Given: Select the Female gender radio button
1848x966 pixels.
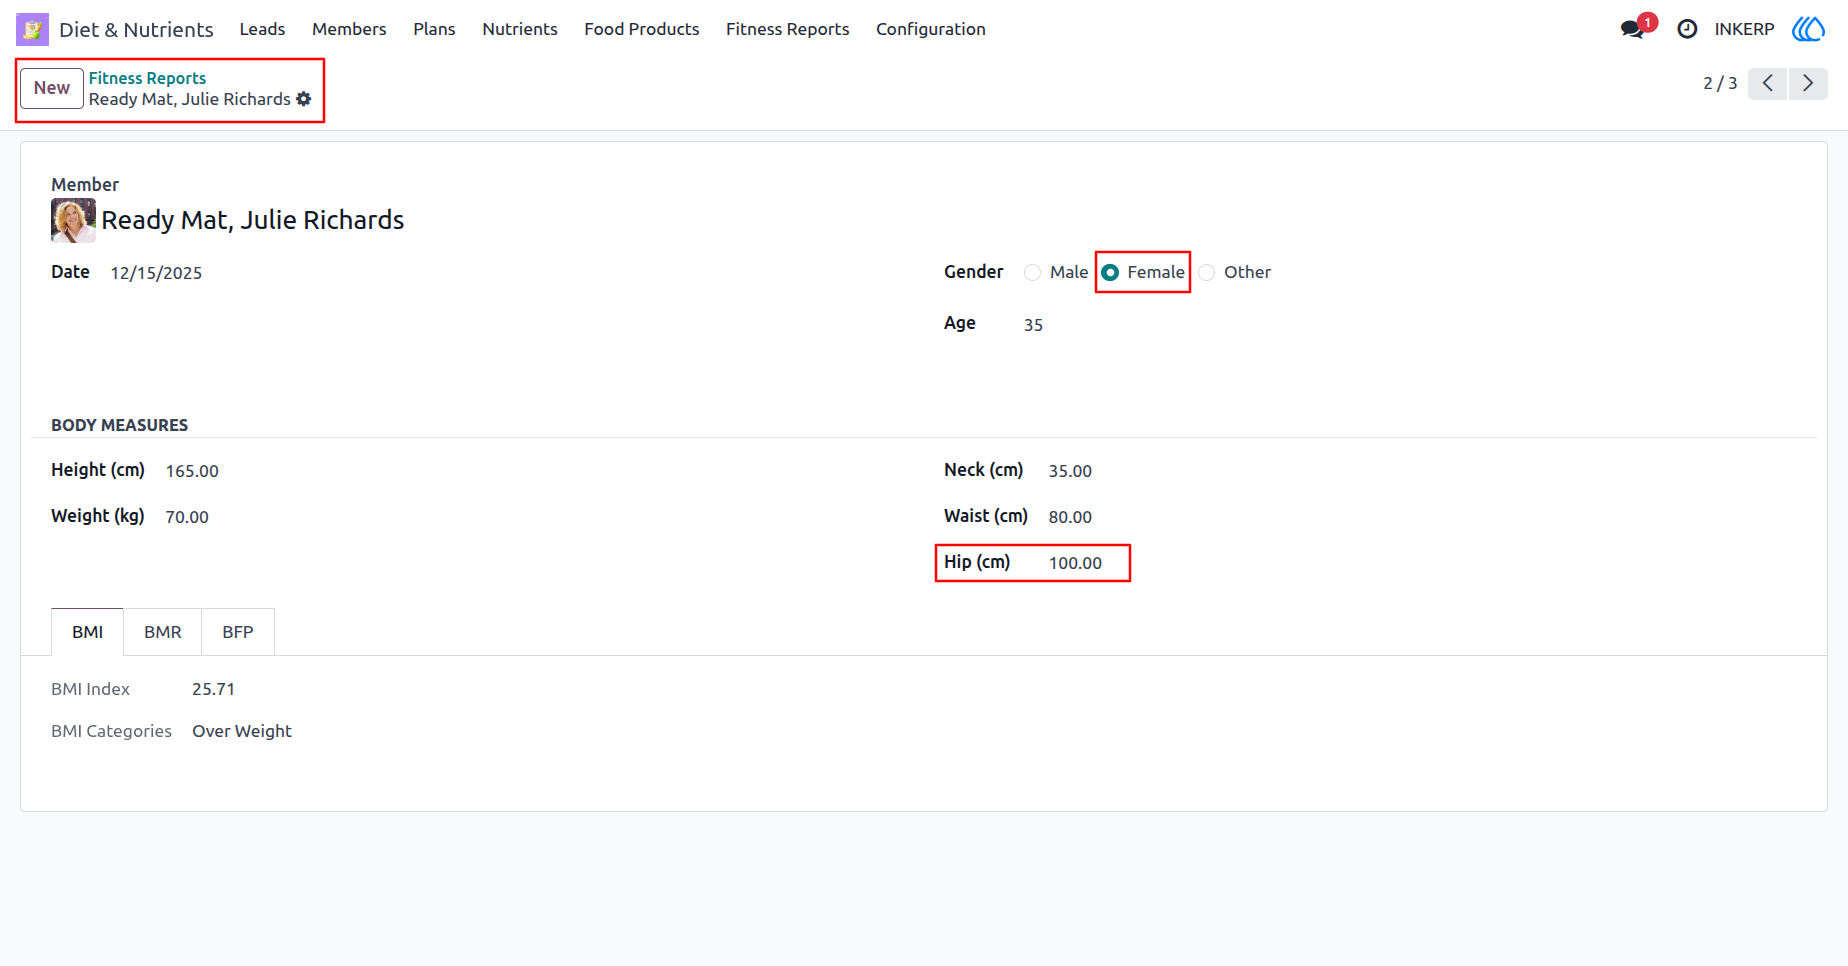Looking at the screenshot, I should coord(1110,273).
